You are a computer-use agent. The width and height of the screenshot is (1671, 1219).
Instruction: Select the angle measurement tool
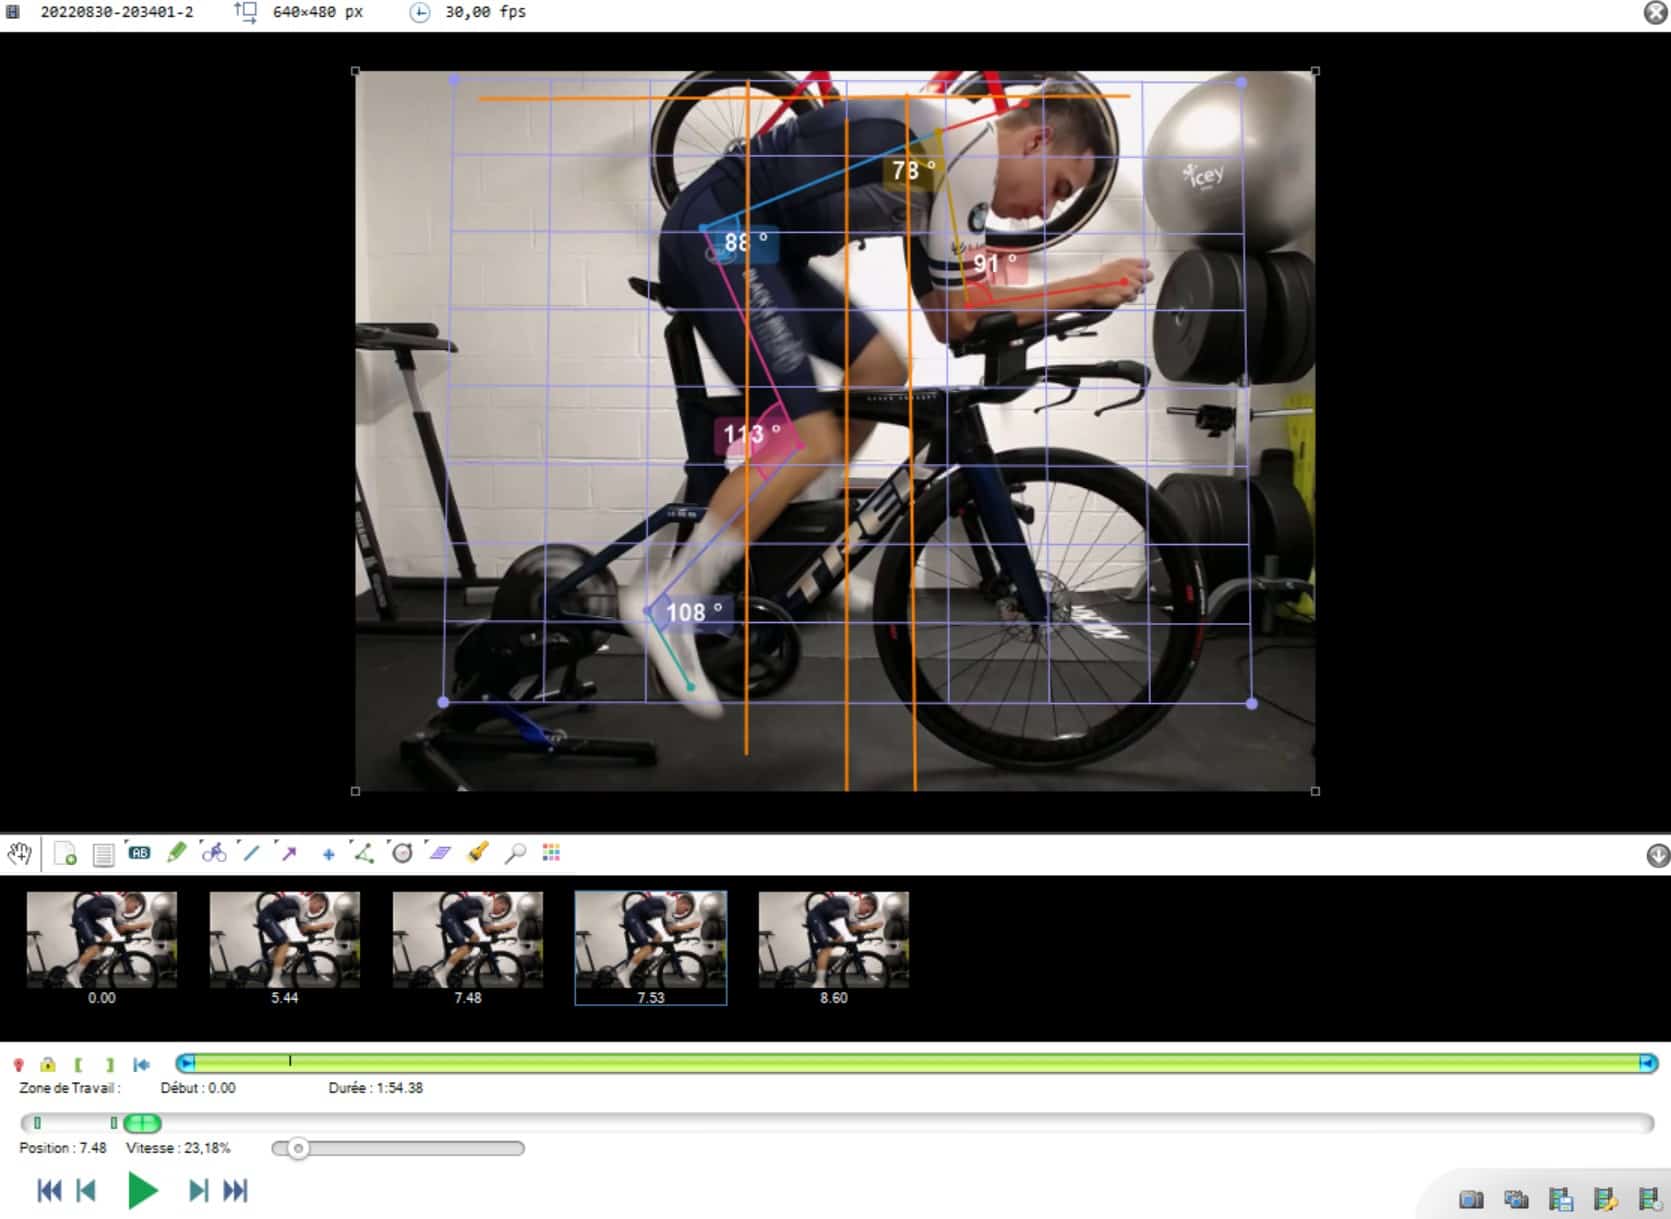coord(363,853)
